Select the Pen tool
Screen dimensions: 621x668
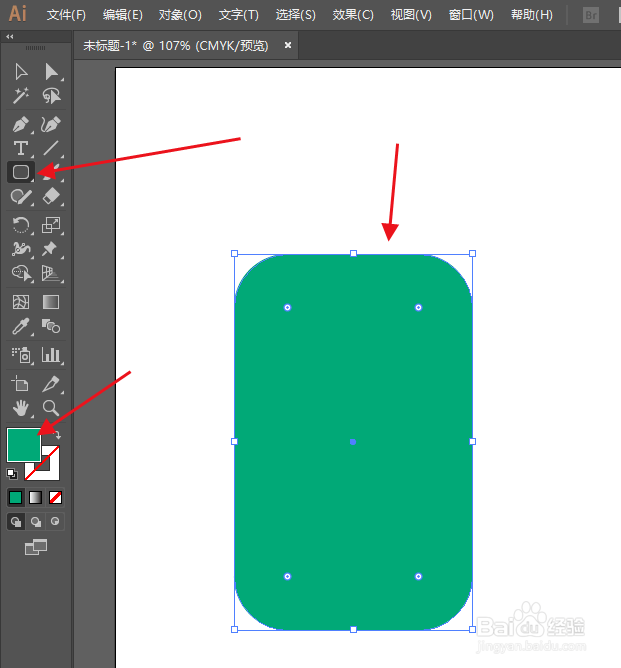pos(21,124)
